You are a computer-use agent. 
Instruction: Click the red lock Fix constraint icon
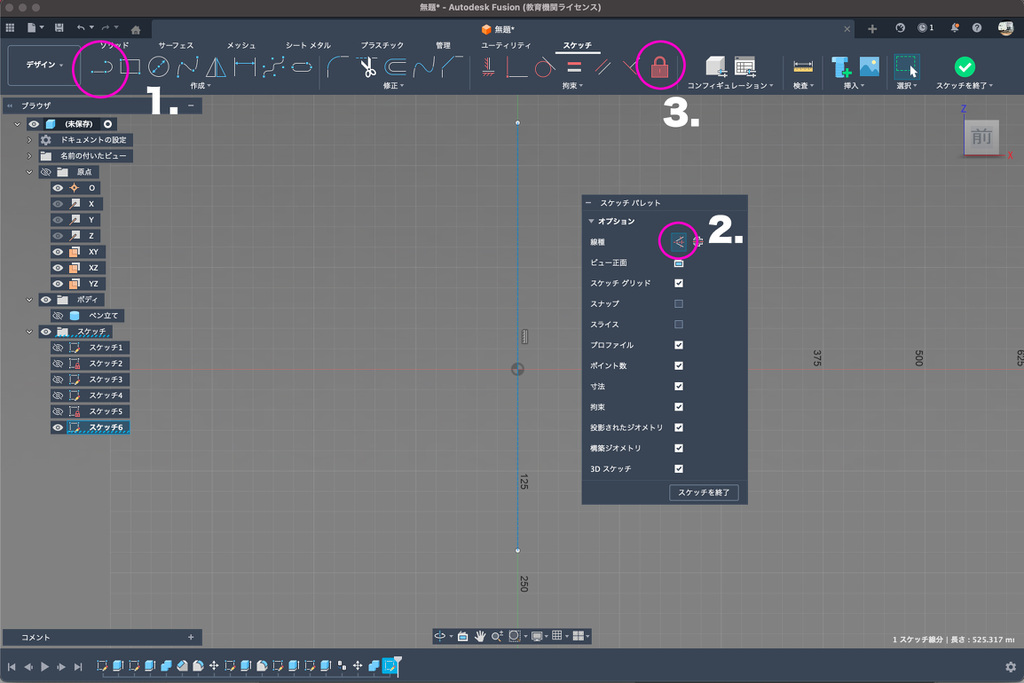click(659, 68)
